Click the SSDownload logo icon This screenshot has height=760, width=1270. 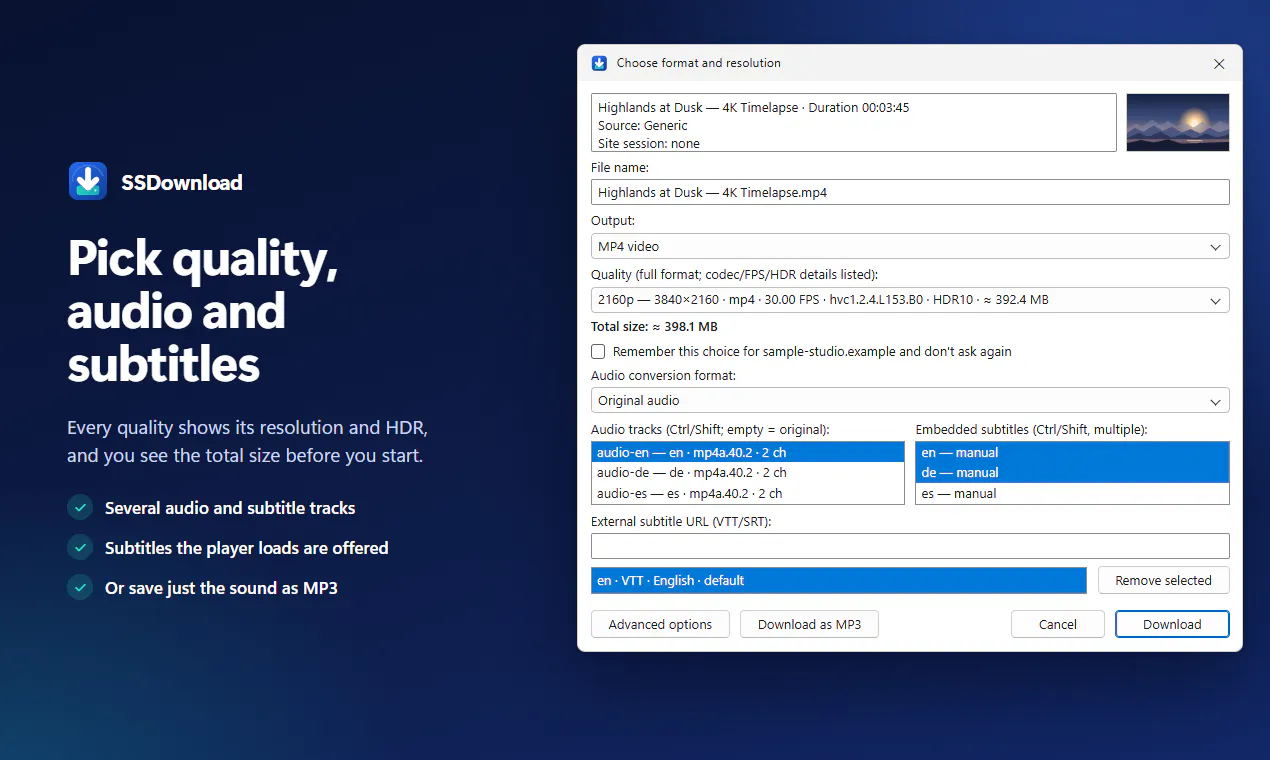pyautogui.click(x=88, y=181)
